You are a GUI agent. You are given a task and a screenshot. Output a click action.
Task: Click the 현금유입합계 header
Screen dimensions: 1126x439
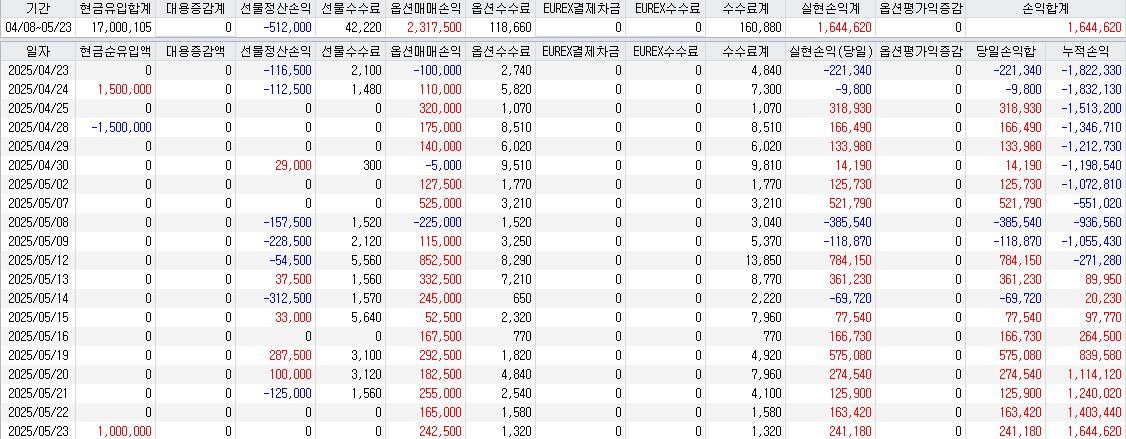[x=115, y=9]
